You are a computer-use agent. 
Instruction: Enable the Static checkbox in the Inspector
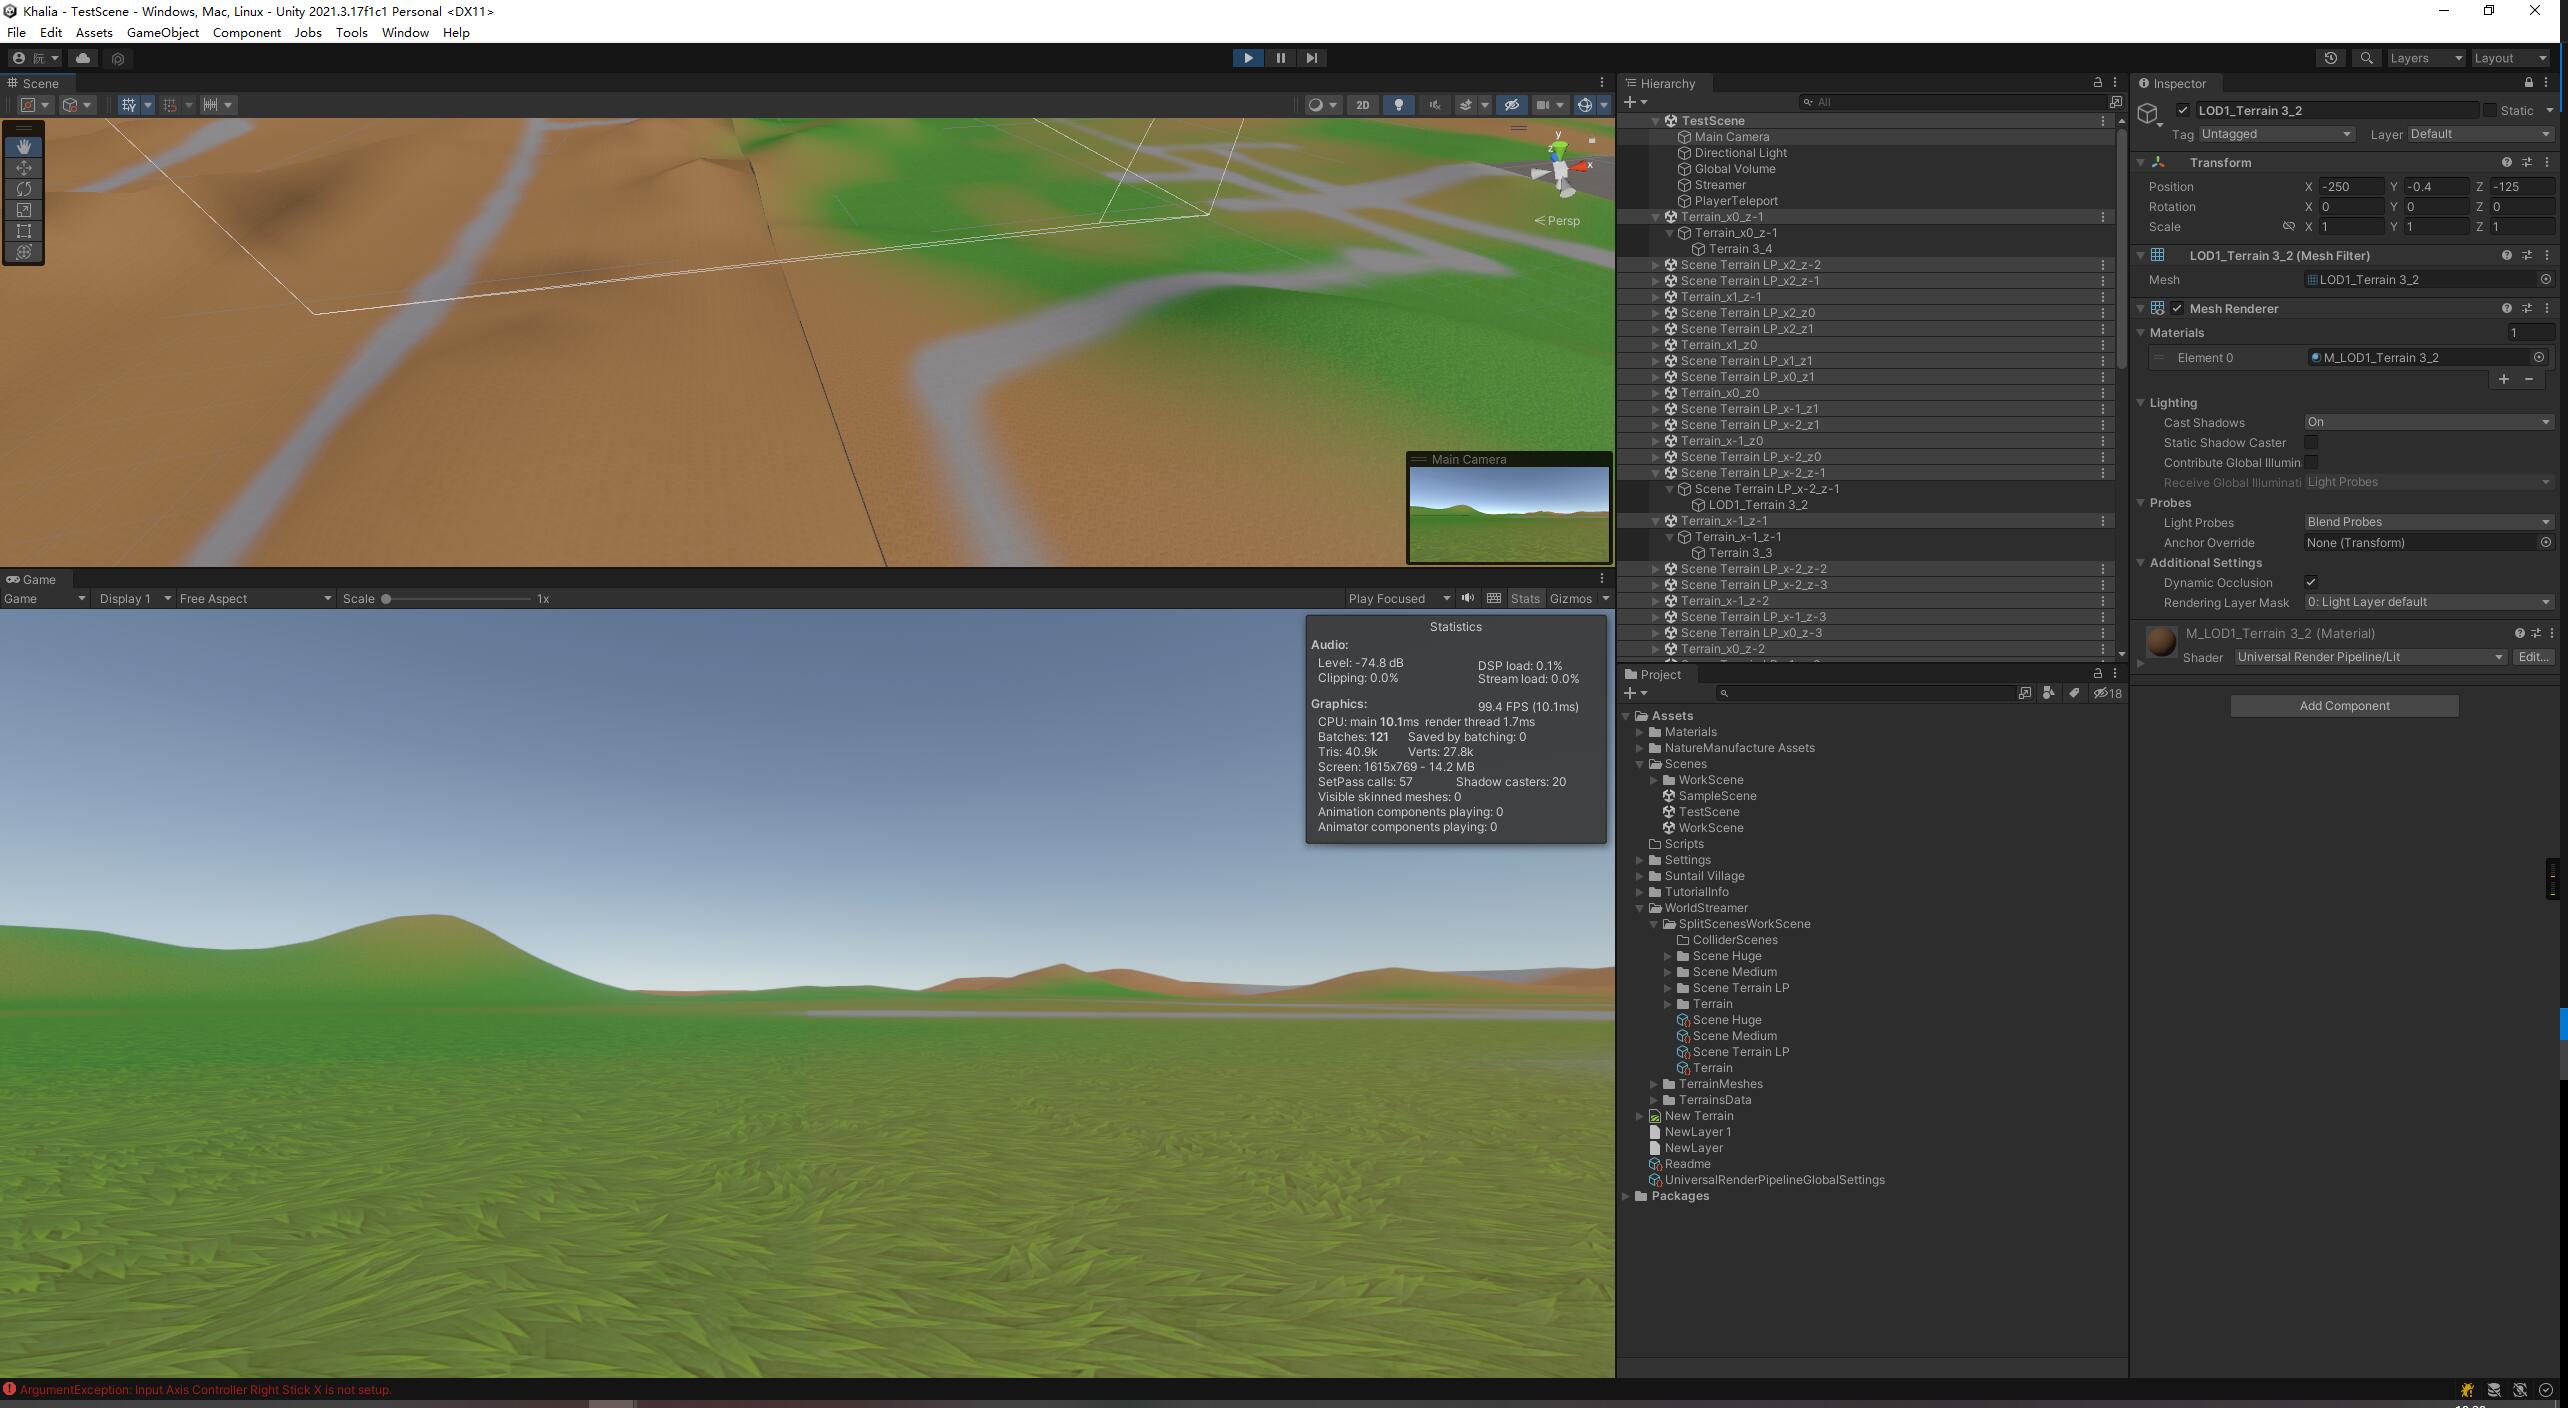(x=2489, y=110)
